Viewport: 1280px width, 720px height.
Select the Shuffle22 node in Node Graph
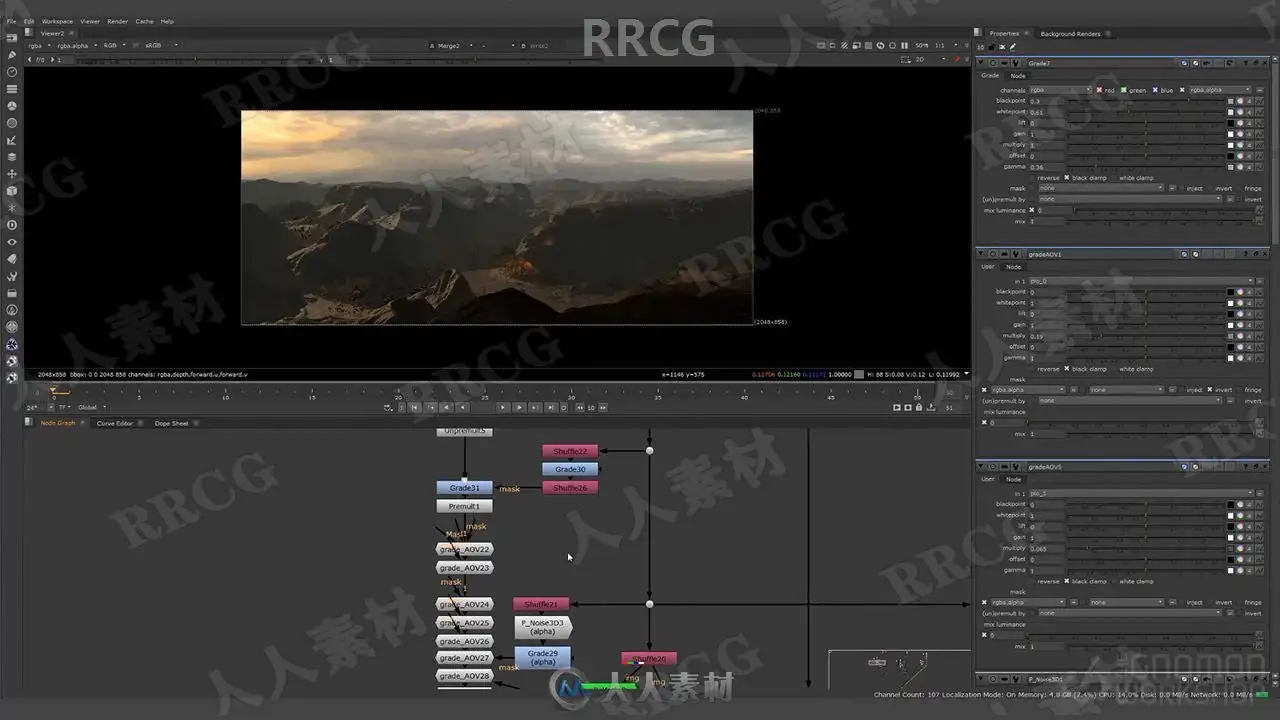[570, 451]
